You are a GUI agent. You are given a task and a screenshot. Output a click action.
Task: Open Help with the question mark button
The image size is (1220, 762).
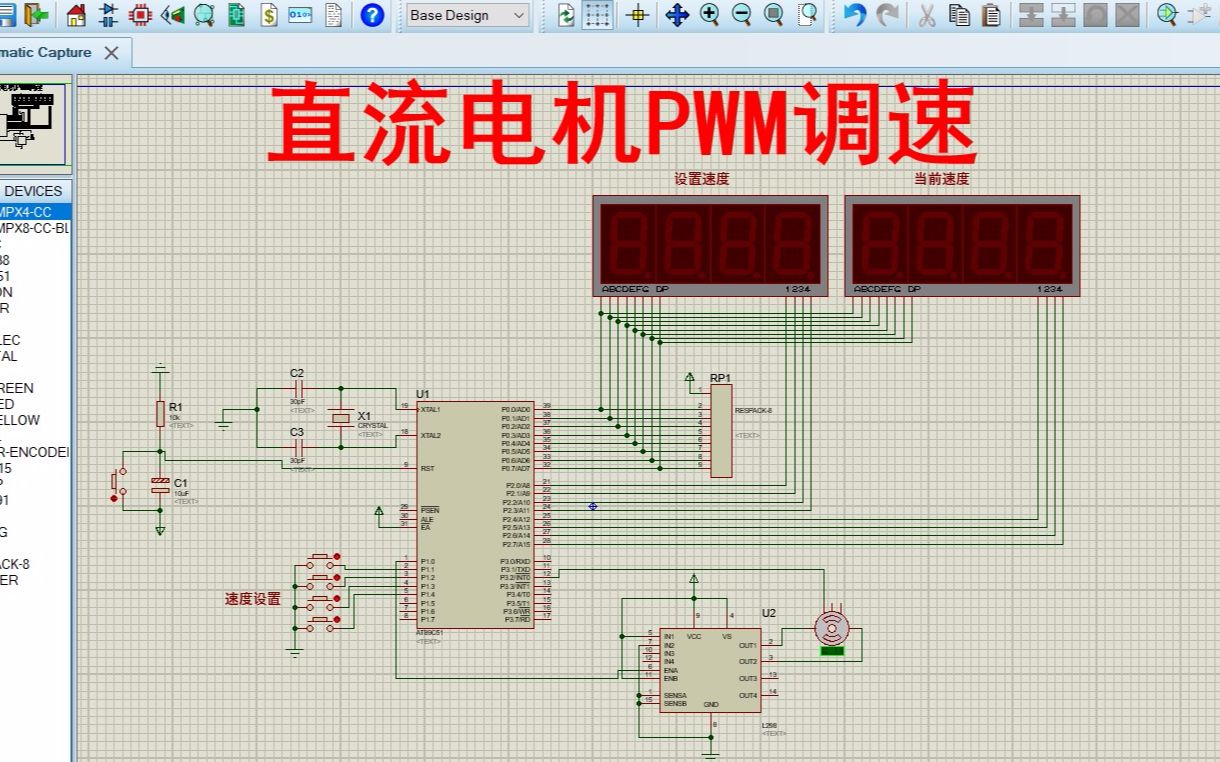370,15
